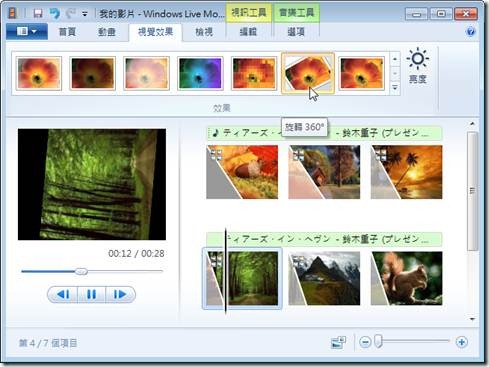
Task: Switch to the 動畫 tab
Action: click(x=107, y=32)
